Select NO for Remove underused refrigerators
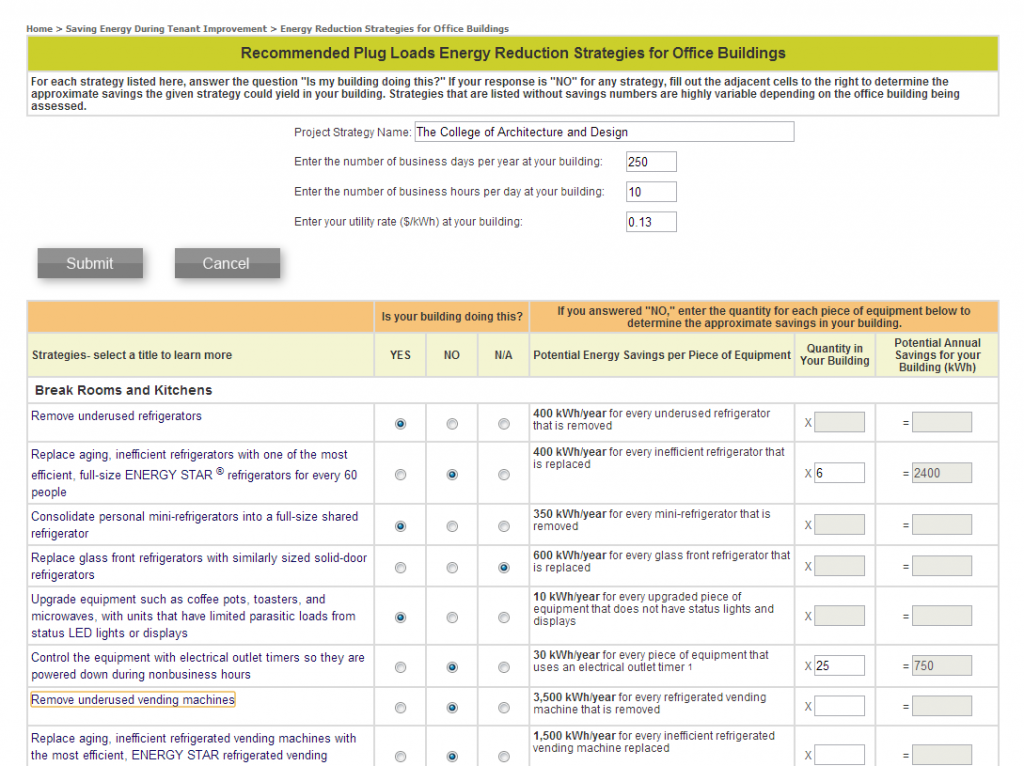 pos(452,424)
